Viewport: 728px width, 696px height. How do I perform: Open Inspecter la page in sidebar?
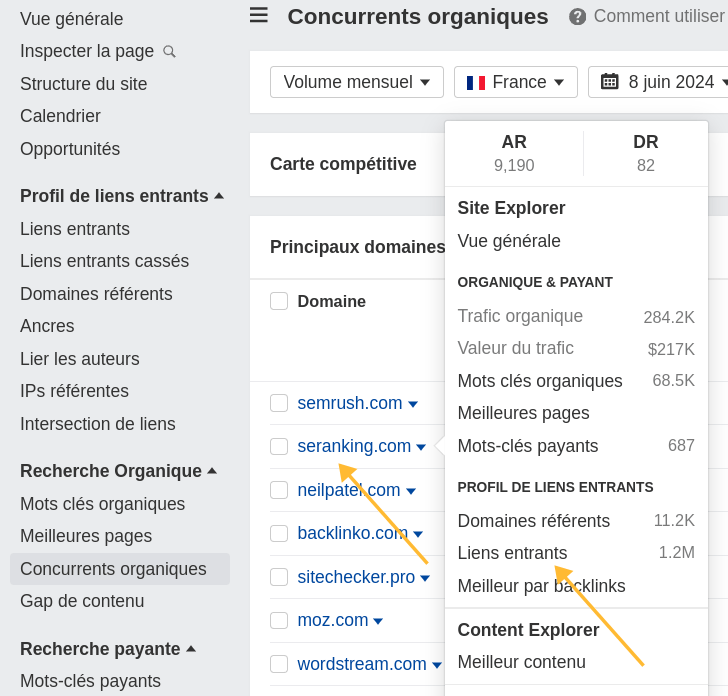[87, 51]
